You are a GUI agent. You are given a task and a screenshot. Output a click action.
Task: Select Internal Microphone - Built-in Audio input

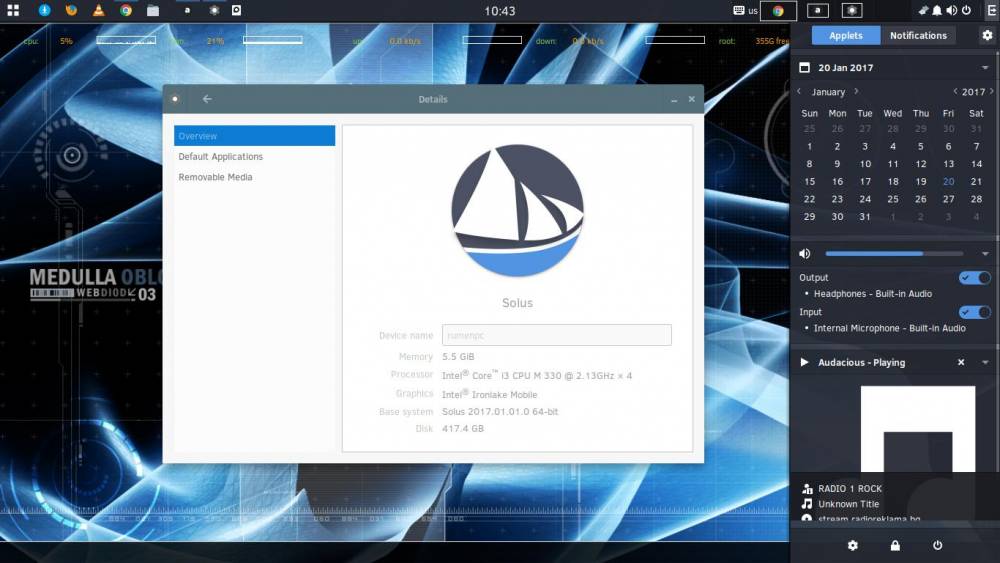click(x=889, y=328)
